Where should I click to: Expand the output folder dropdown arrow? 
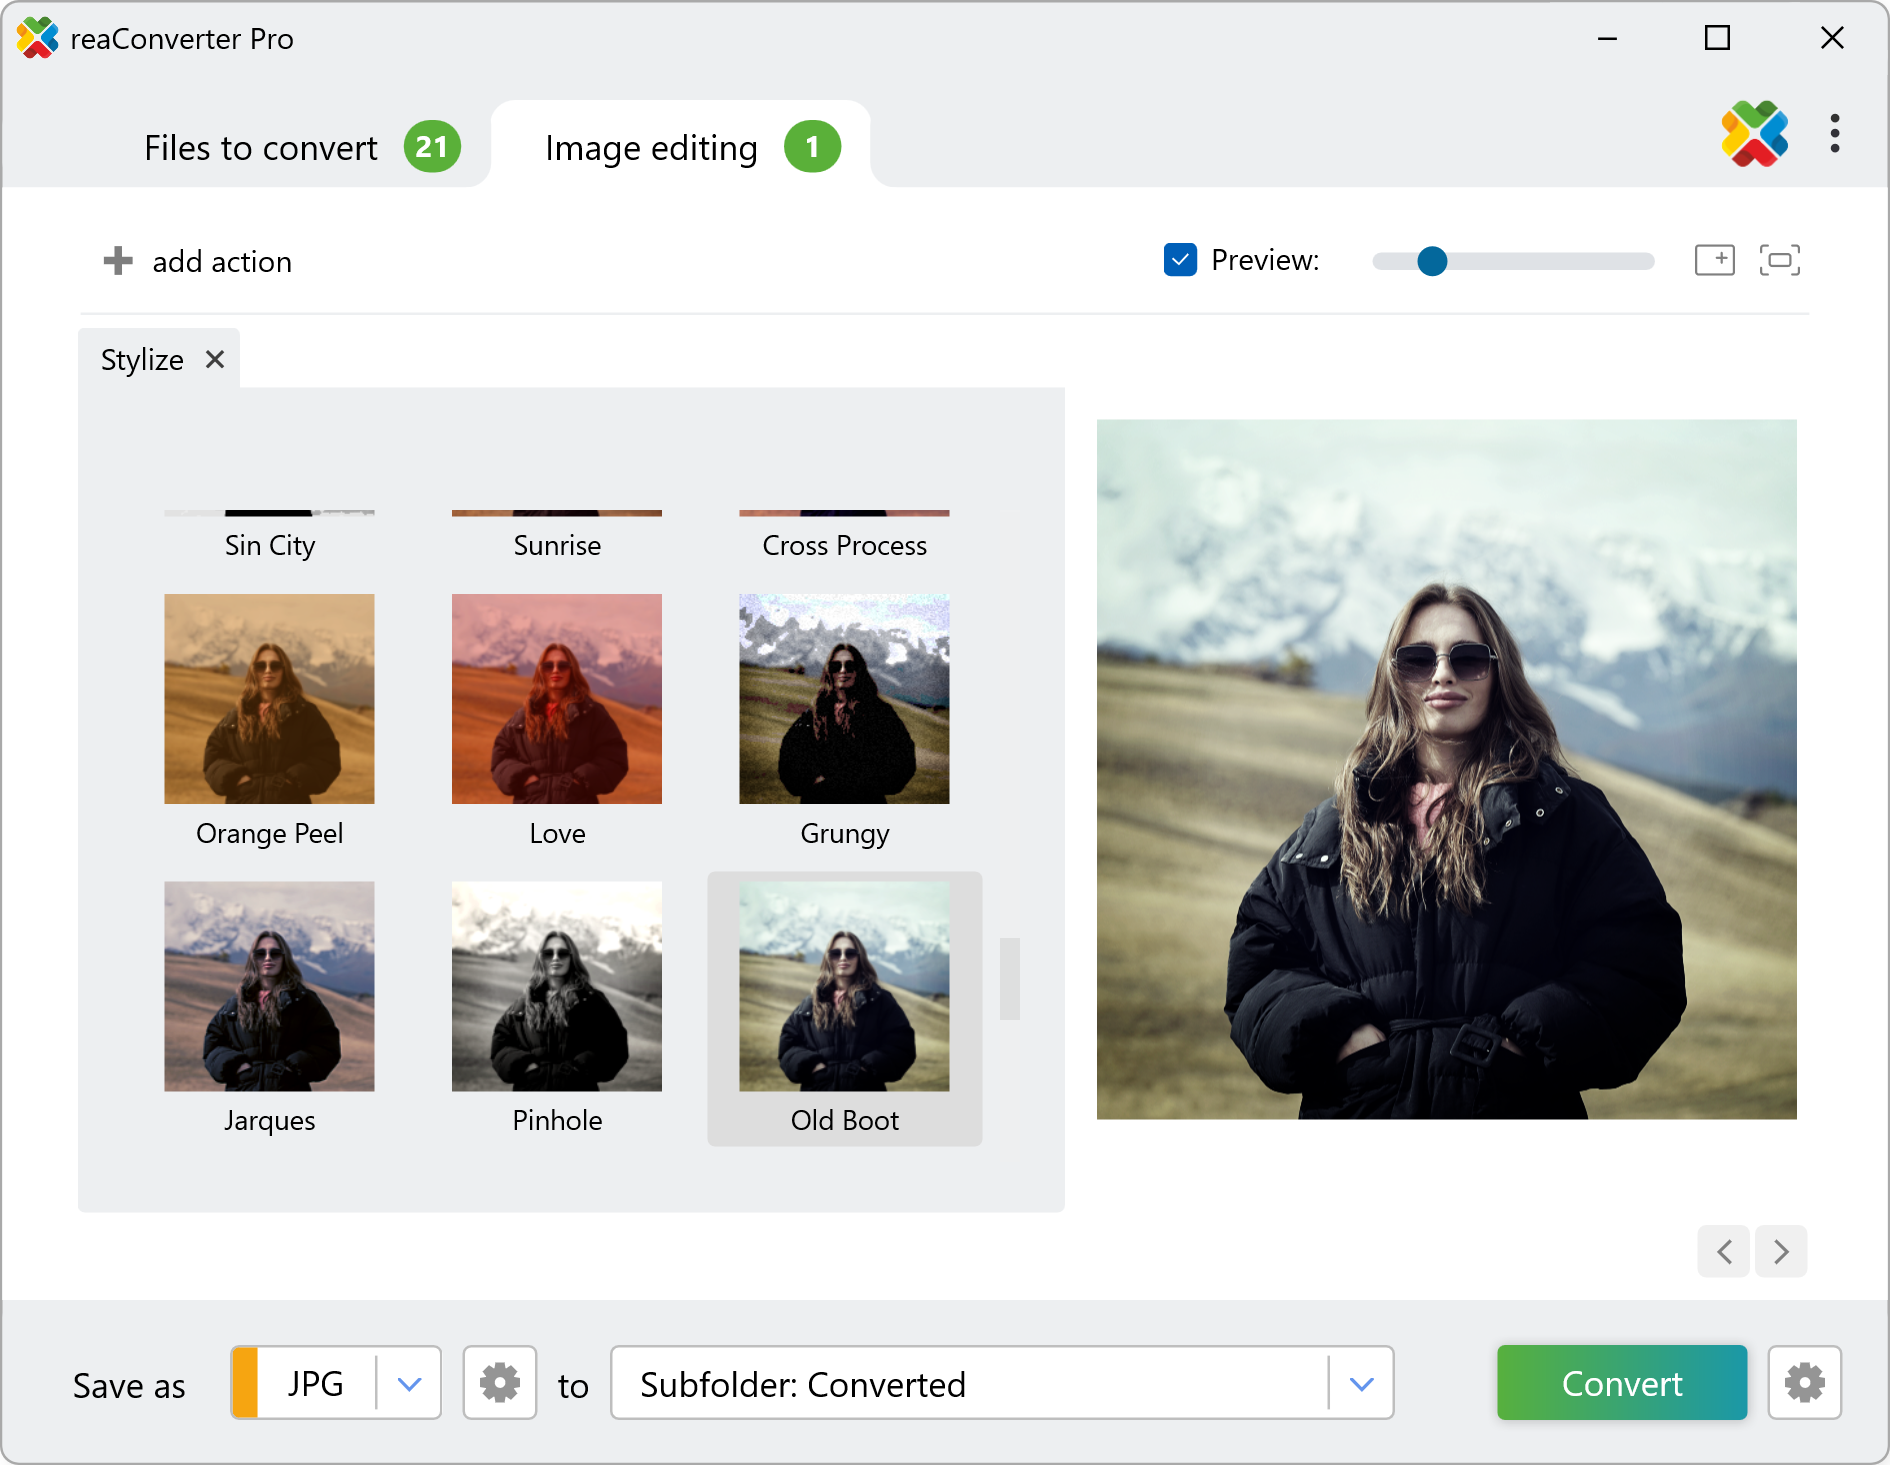coord(1361,1383)
